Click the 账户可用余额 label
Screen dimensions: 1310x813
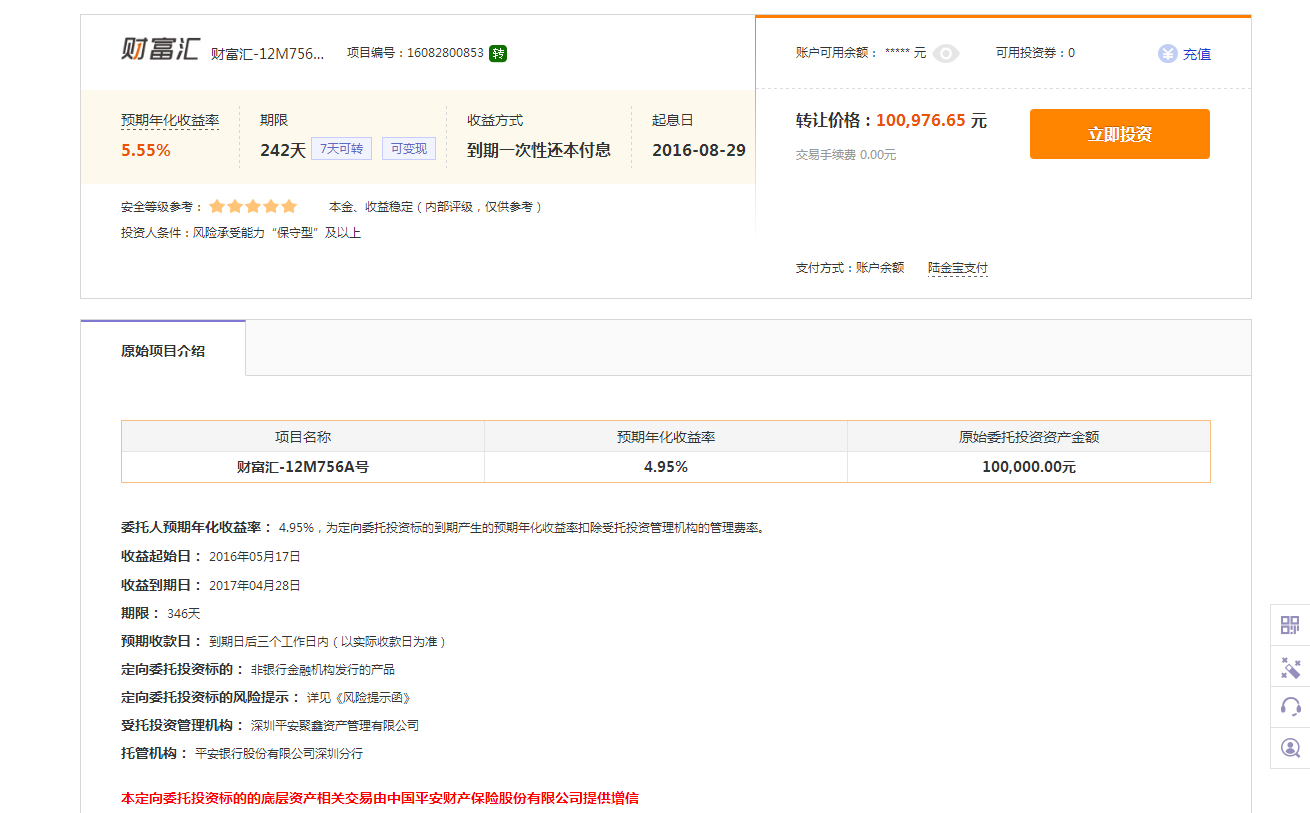837,53
